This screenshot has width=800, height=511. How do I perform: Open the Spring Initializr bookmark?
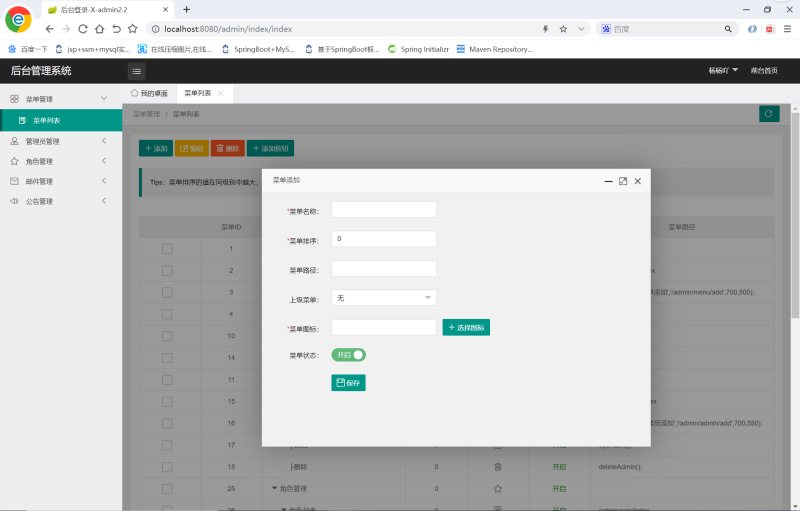418,49
